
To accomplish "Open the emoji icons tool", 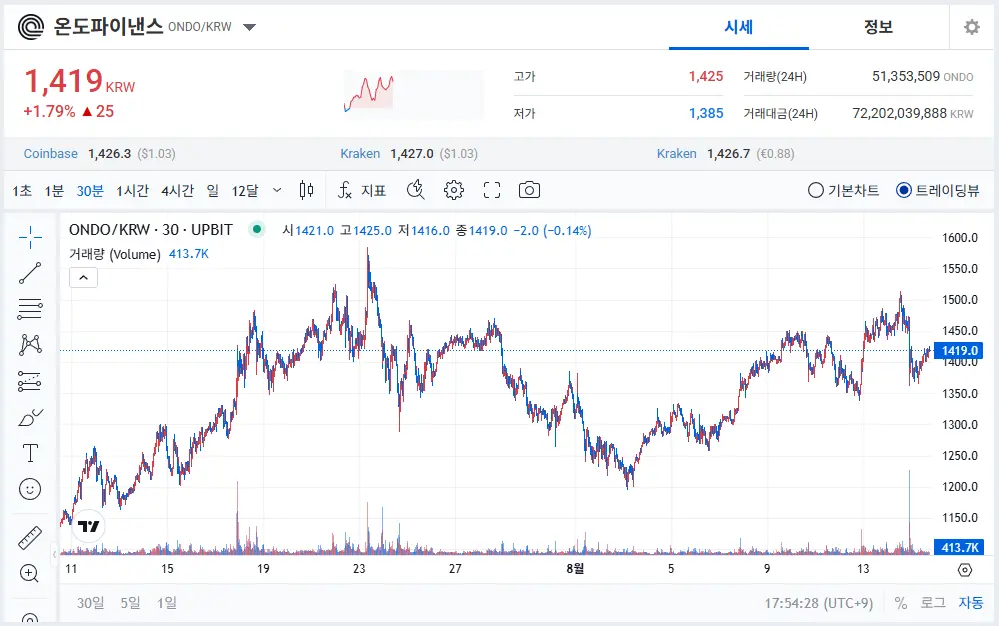I will [30, 489].
